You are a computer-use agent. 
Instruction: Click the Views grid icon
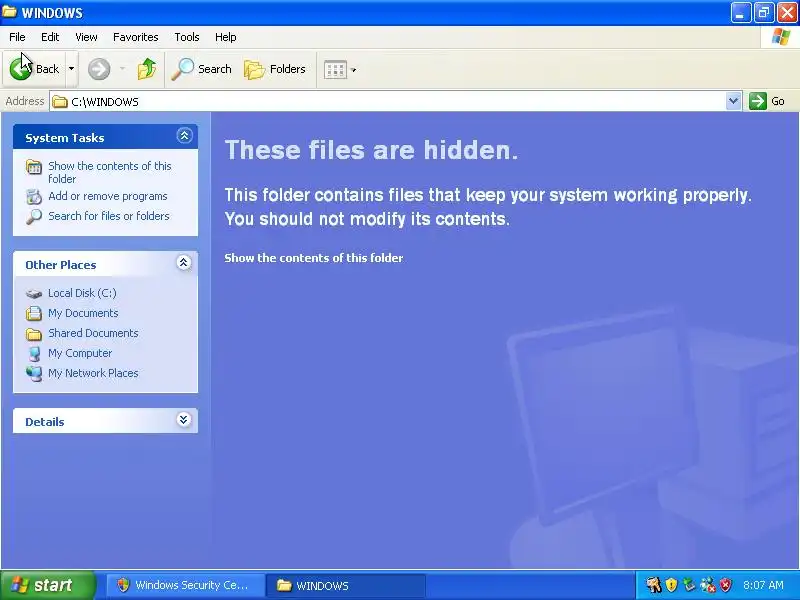pyautogui.click(x=335, y=70)
